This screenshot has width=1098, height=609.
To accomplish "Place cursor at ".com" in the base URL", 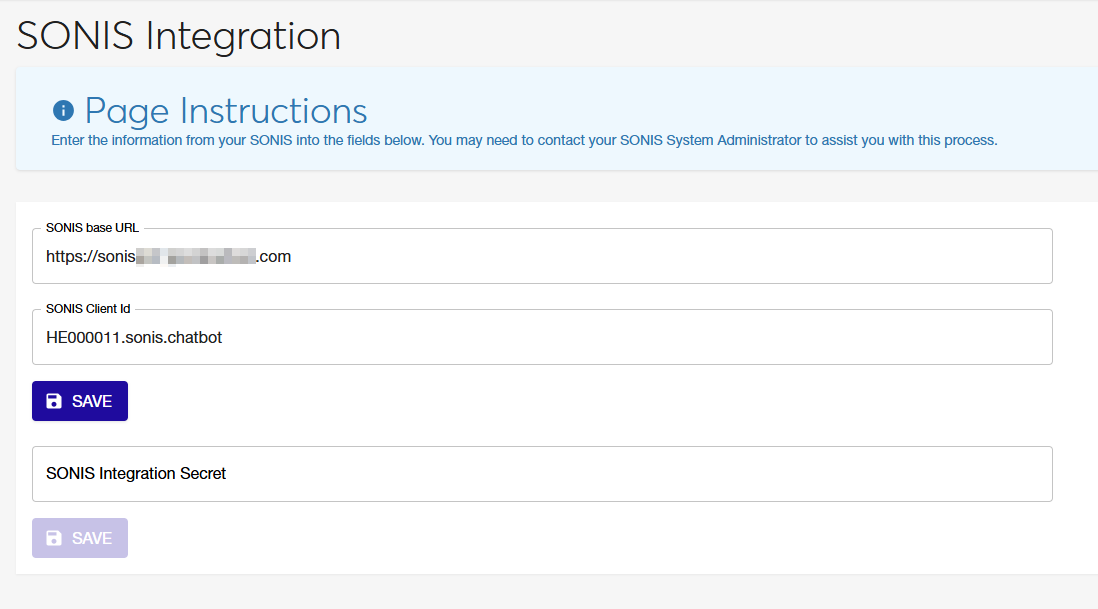I will coord(275,257).
